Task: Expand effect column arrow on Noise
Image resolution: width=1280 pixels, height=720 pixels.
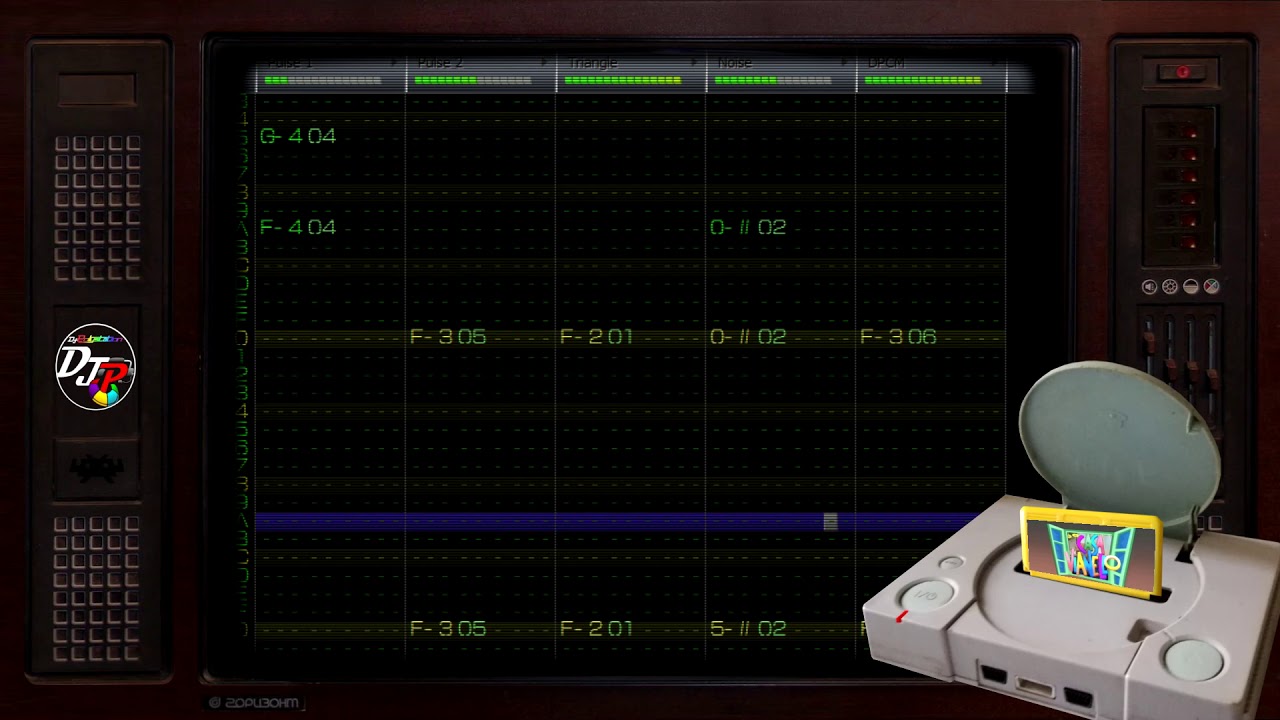Action: [845, 63]
